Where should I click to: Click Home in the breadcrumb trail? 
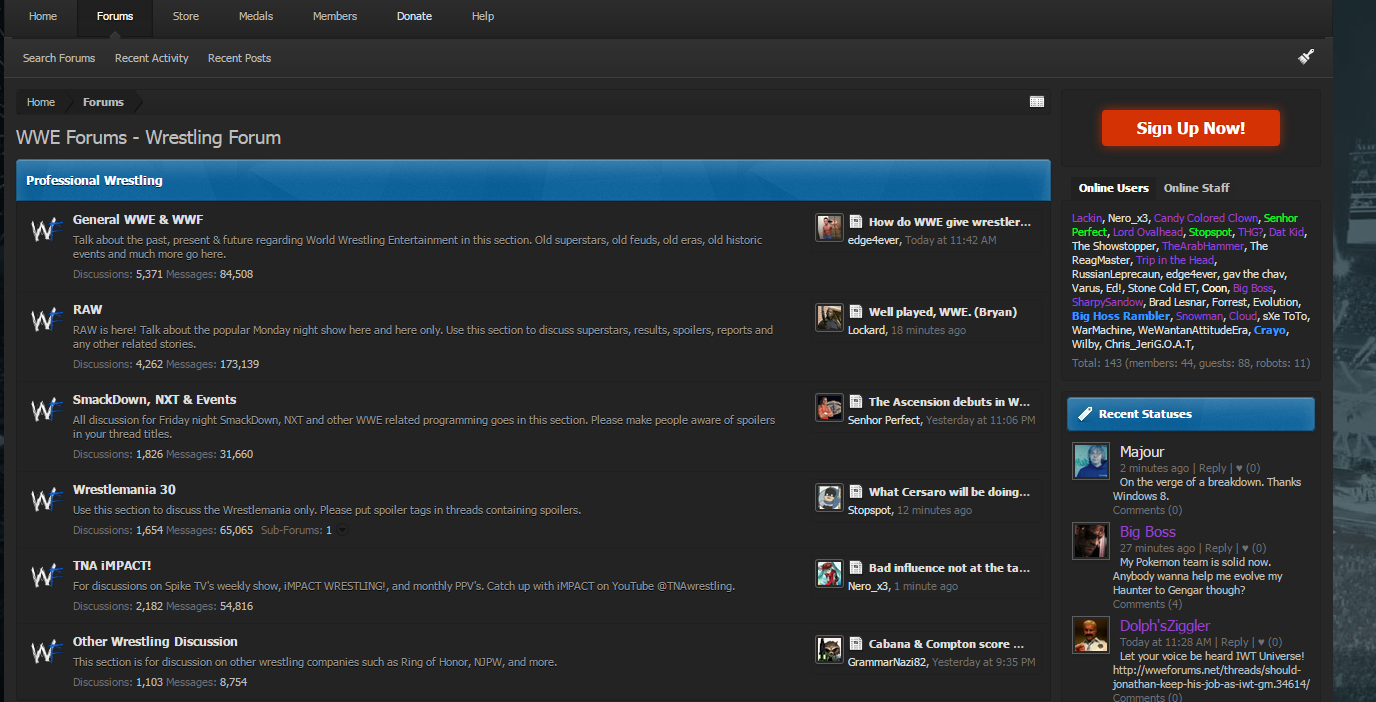(41, 102)
